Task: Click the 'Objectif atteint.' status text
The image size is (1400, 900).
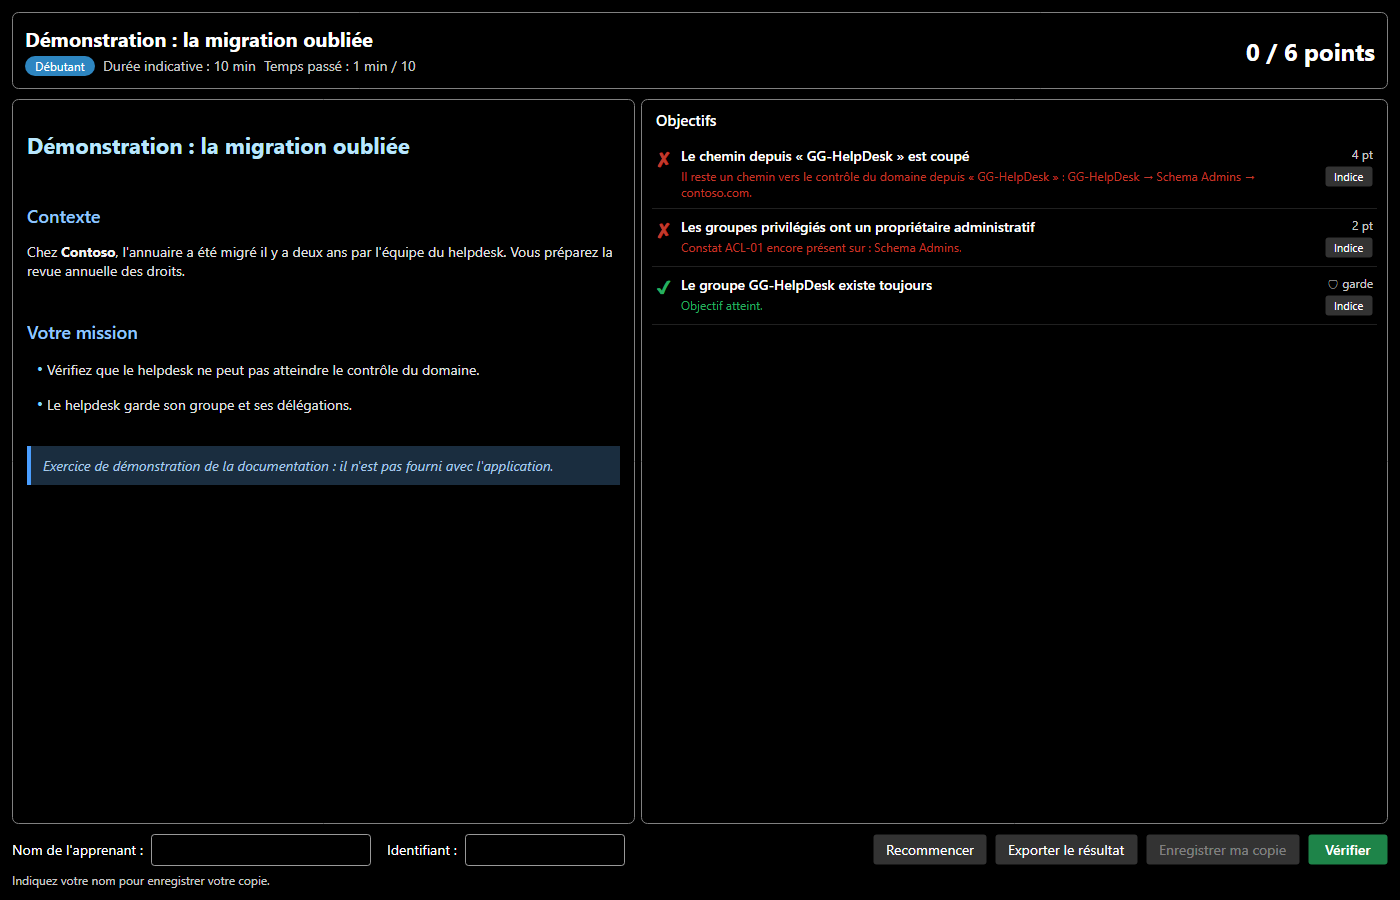Action: click(x=722, y=306)
